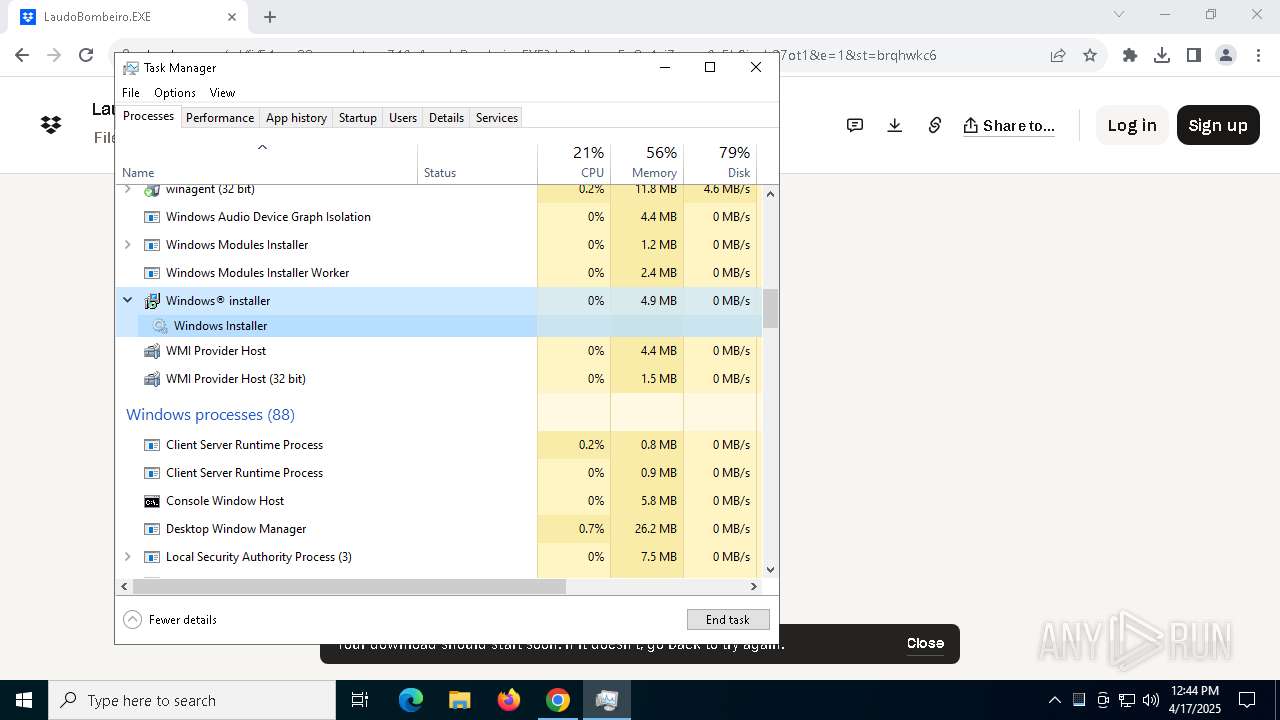Select Windows Audio Device Graph Isolation icon
The height and width of the screenshot is (720, 1280).
tap(152, 217)
